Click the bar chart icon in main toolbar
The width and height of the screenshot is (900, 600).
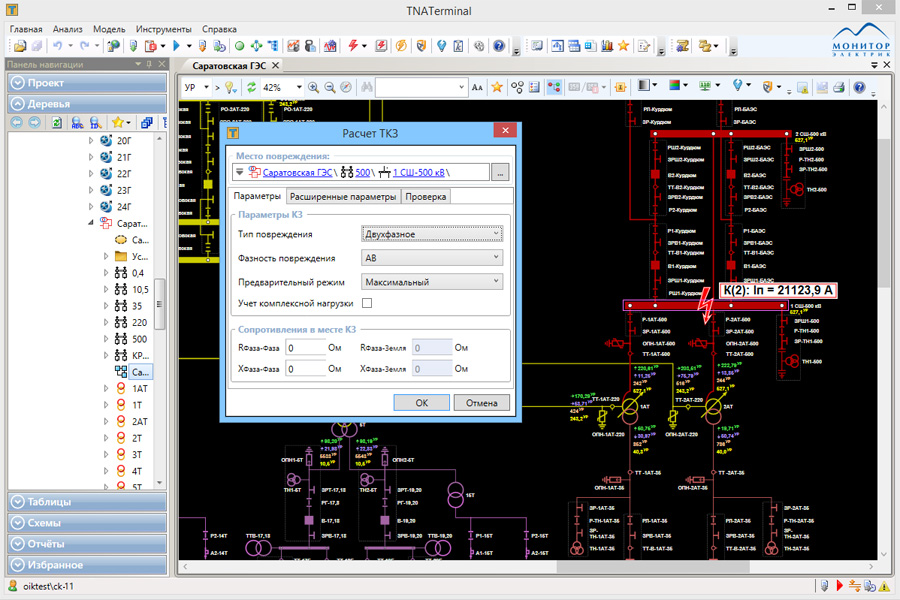tap(607, 46)
